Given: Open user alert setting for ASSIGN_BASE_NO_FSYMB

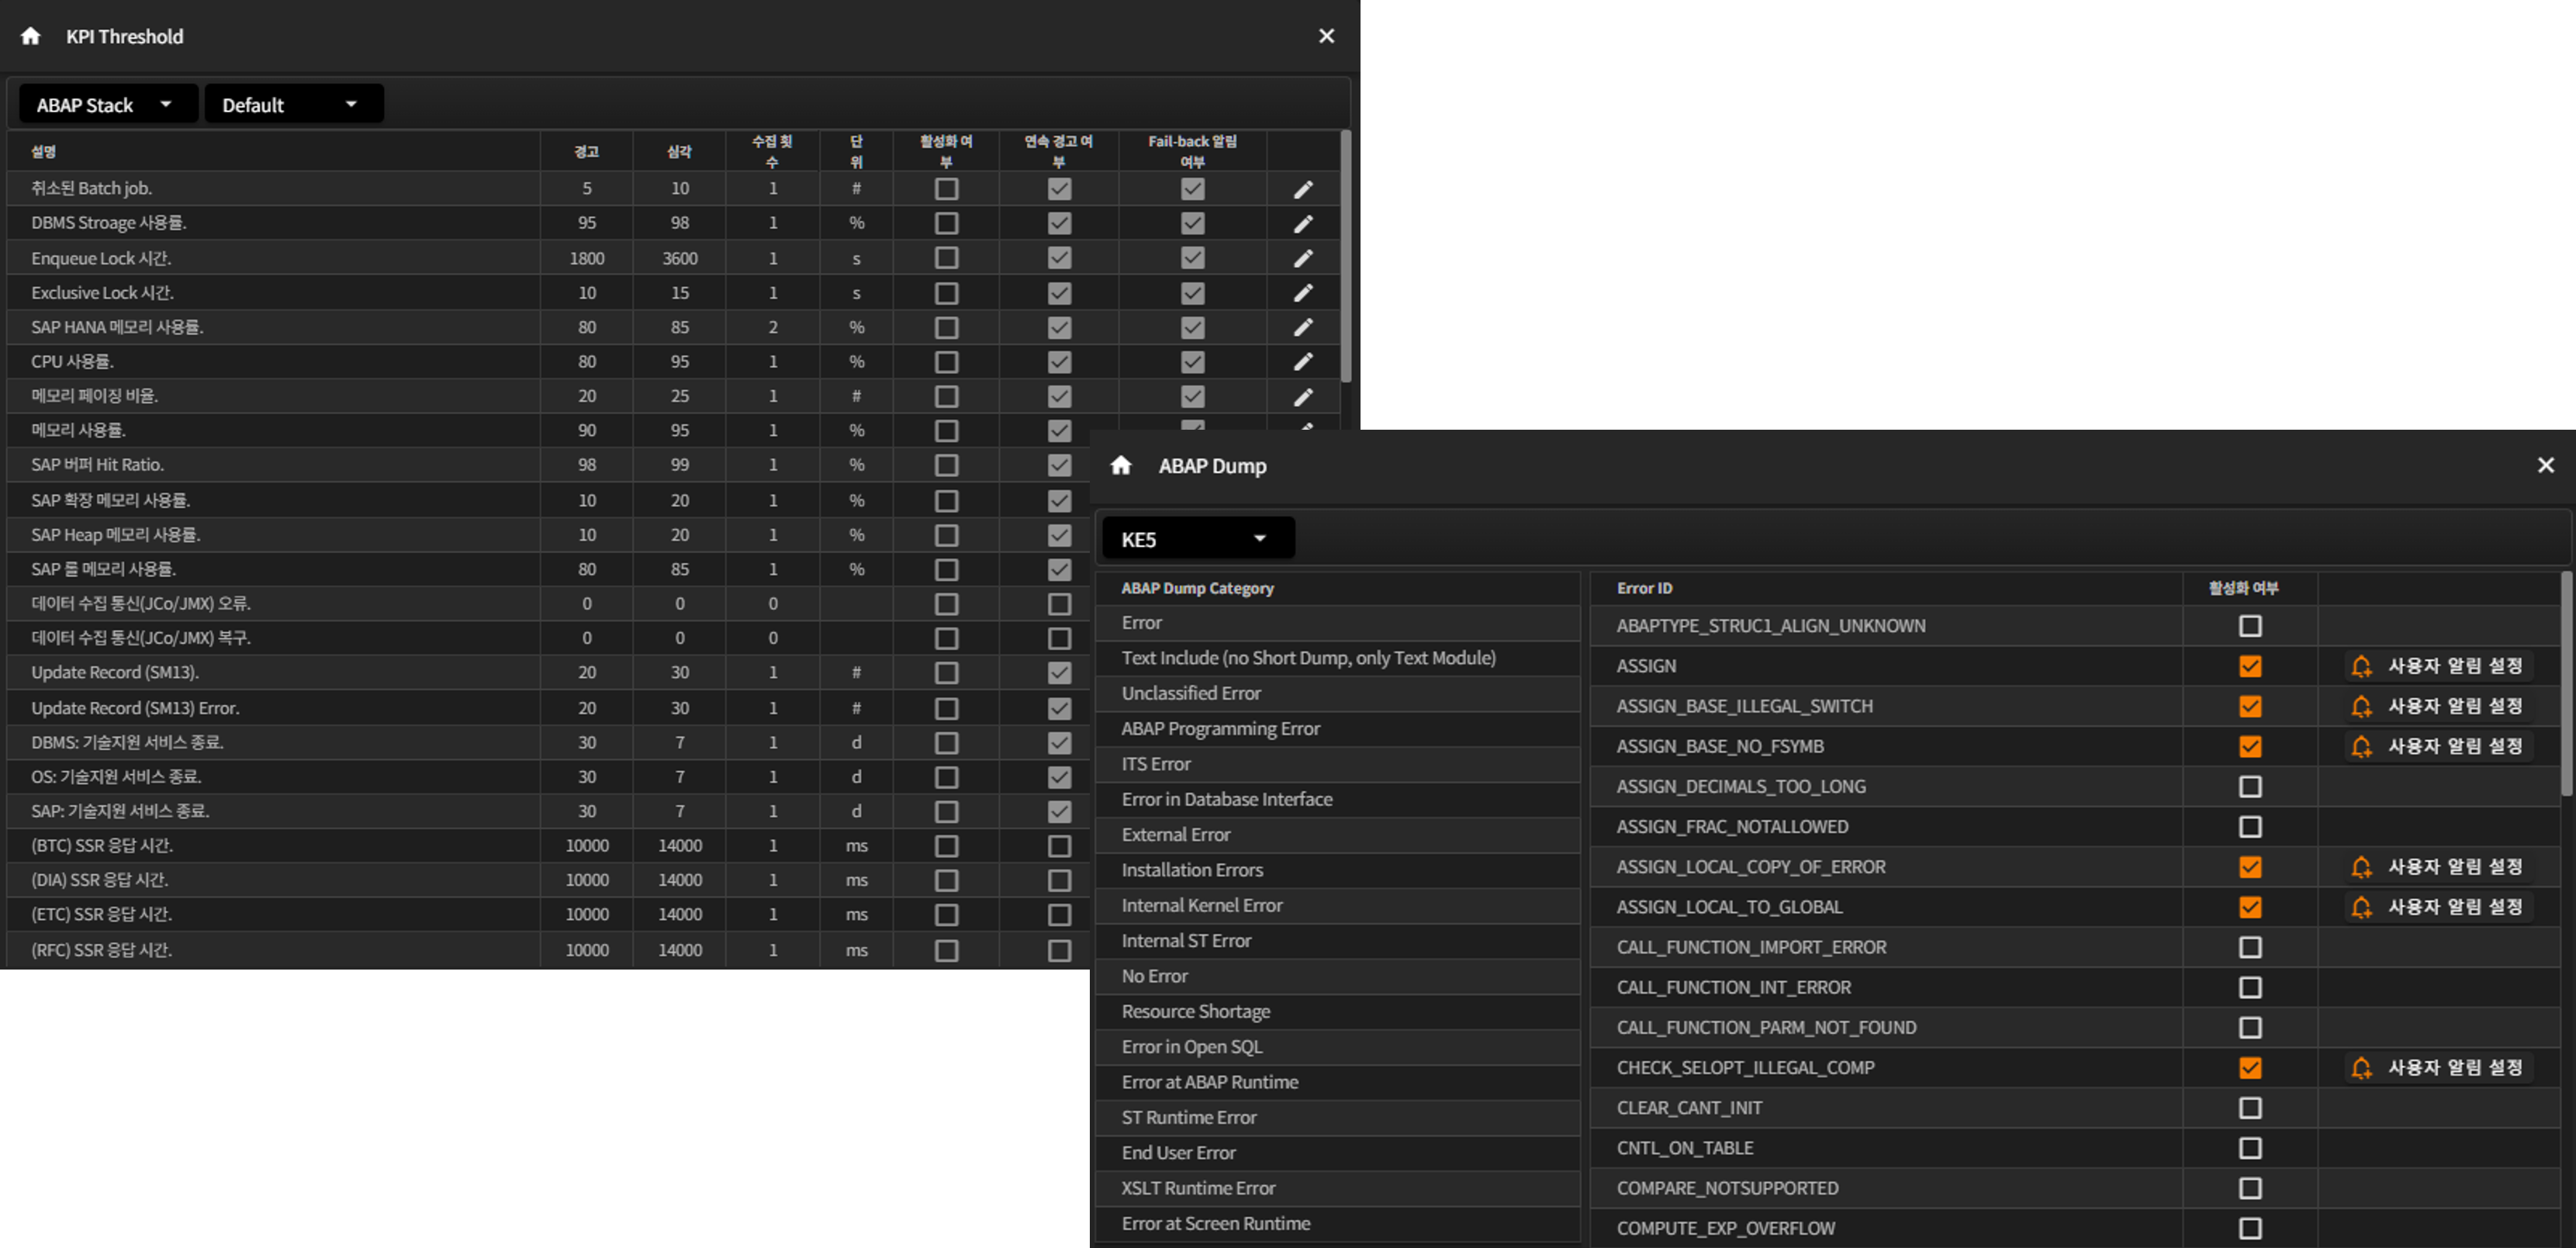Looking at the screenshot, I should pos(2437,746).
